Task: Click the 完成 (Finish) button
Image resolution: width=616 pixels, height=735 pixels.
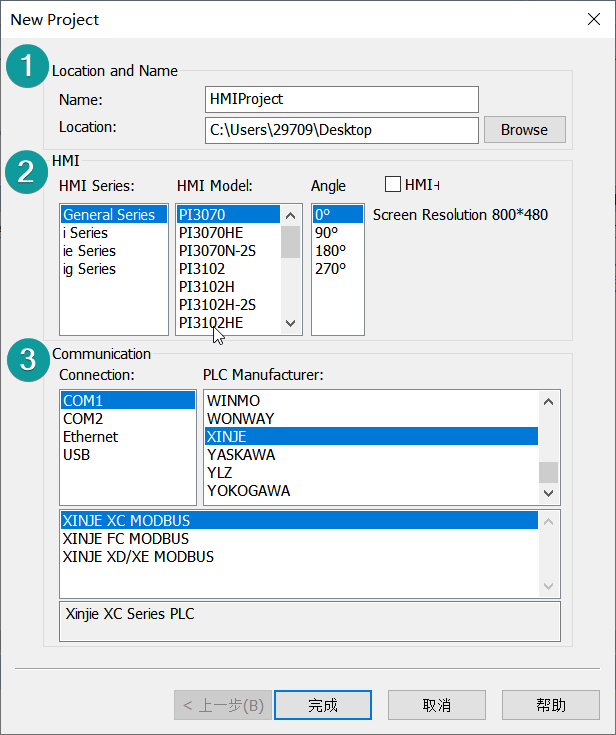Action: click(322, 705)
